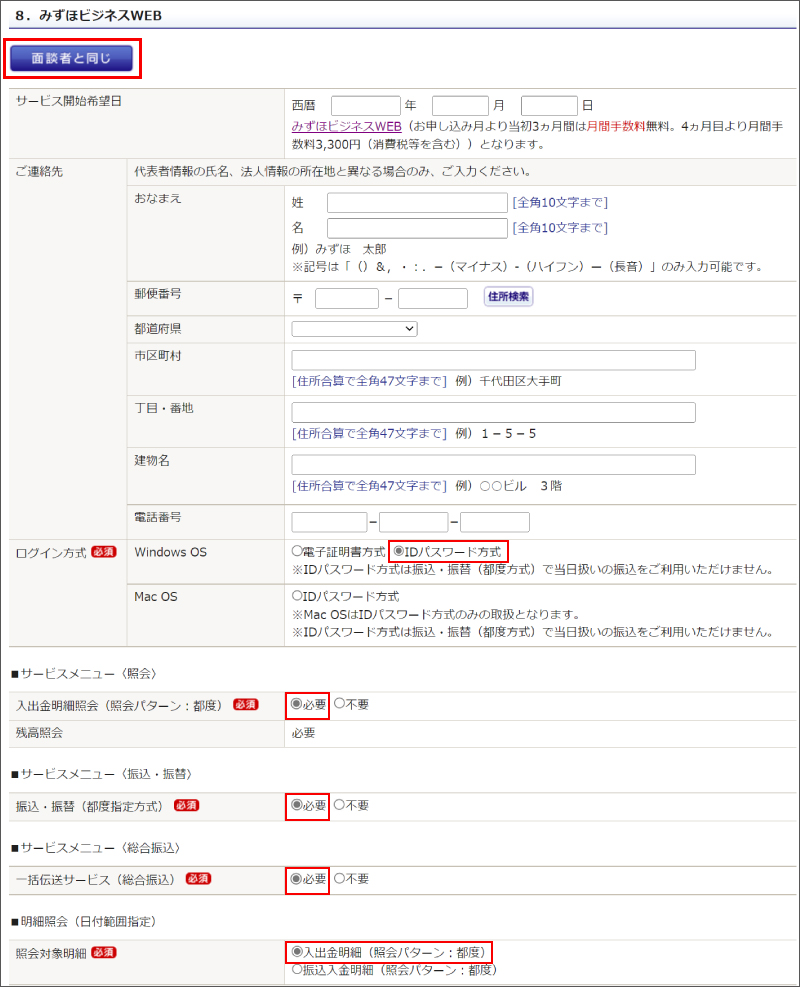The width and height of the screenshot is (800, 987).
Task: Click the 丁目・番地 input field
Action: click(x=493, y=412)
